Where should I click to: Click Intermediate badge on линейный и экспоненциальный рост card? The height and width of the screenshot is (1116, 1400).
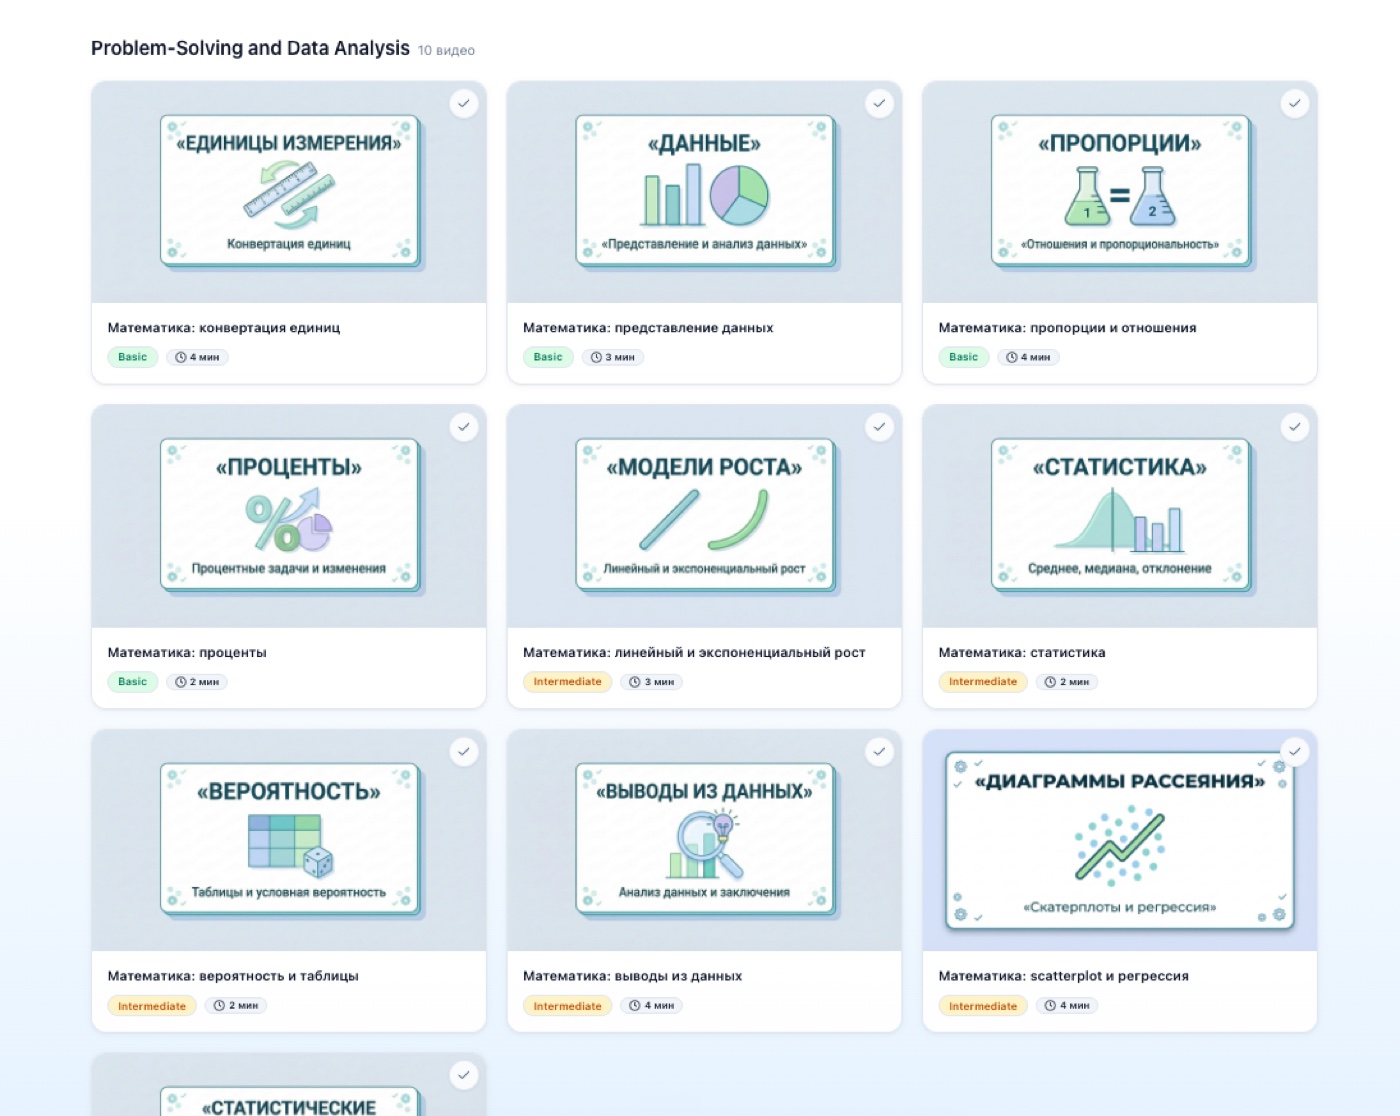[567, 682]
